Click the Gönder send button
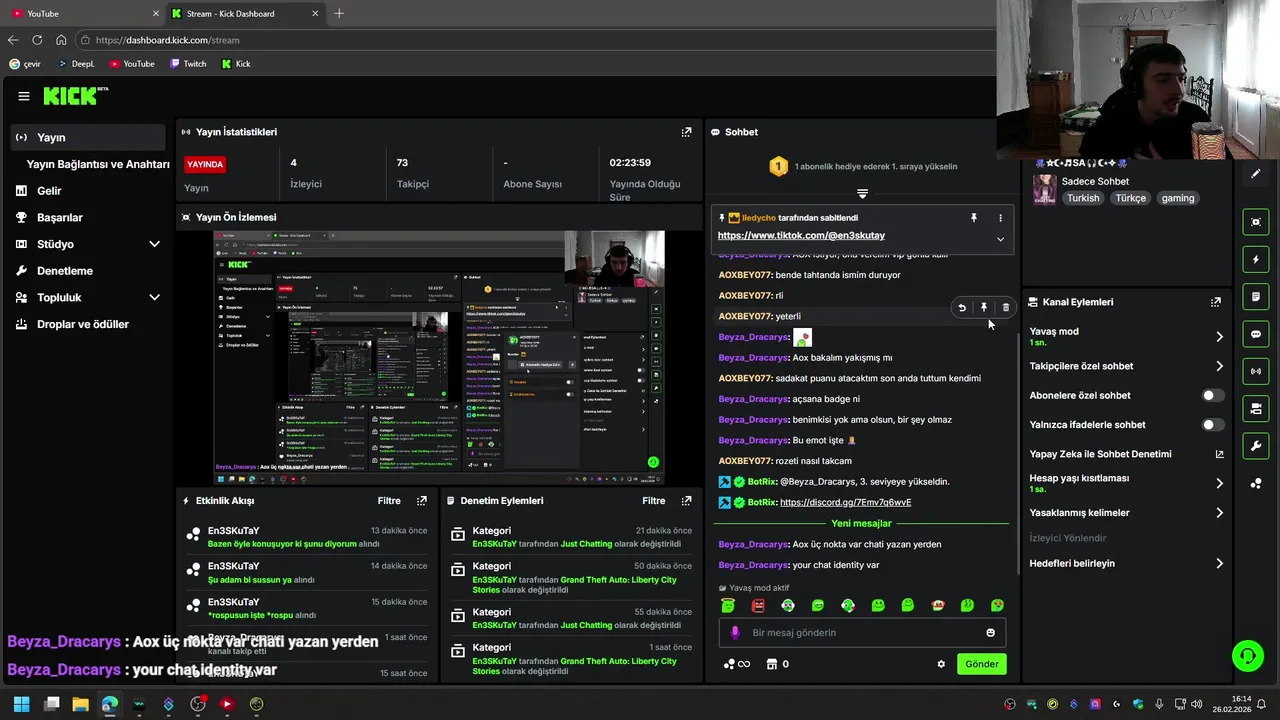1280x720 pixels. (981, 664)
